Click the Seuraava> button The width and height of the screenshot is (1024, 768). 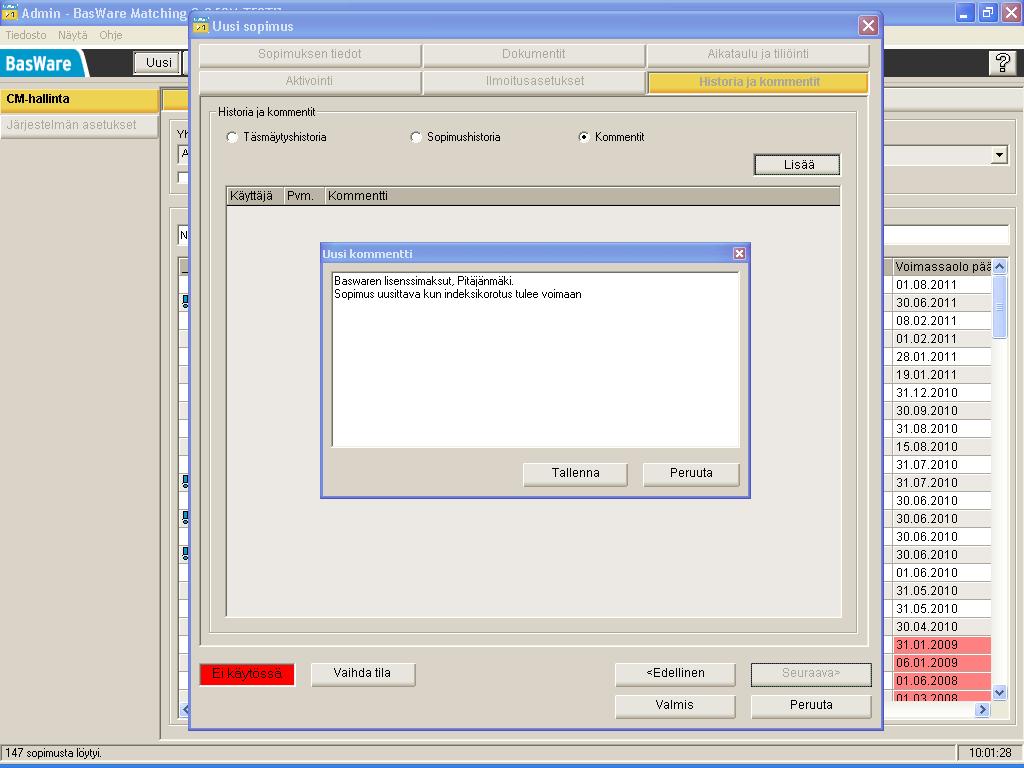(811, 673)
